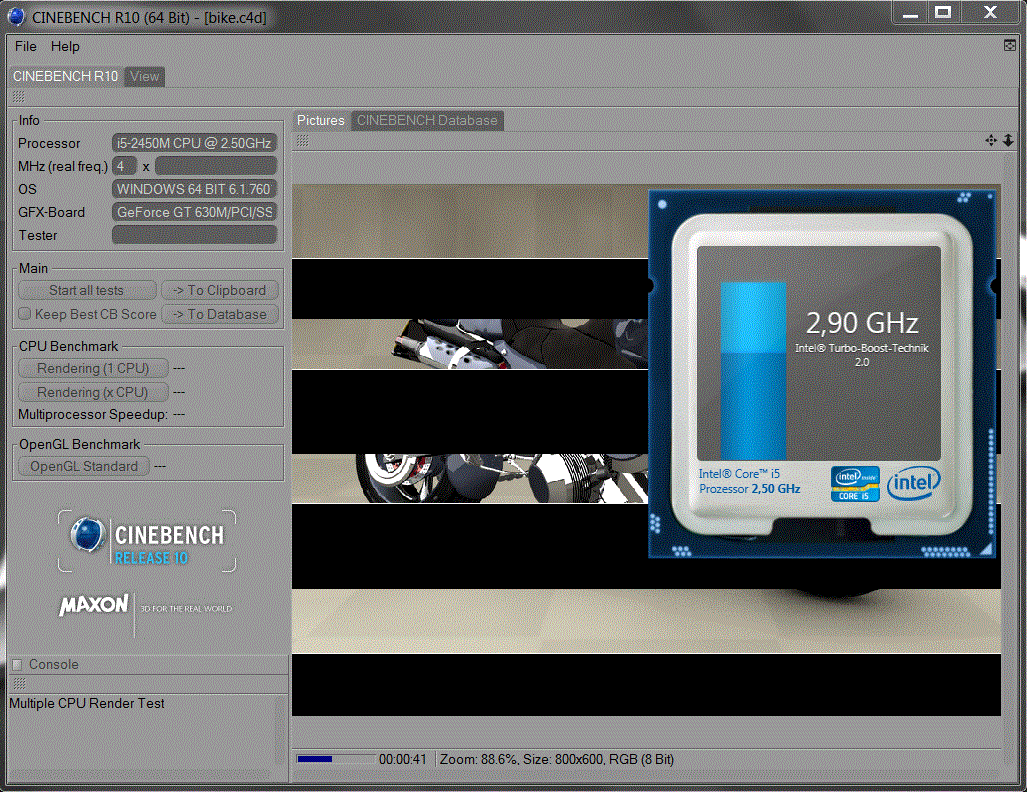Toggle the Console checkbox

click(18, 664)
